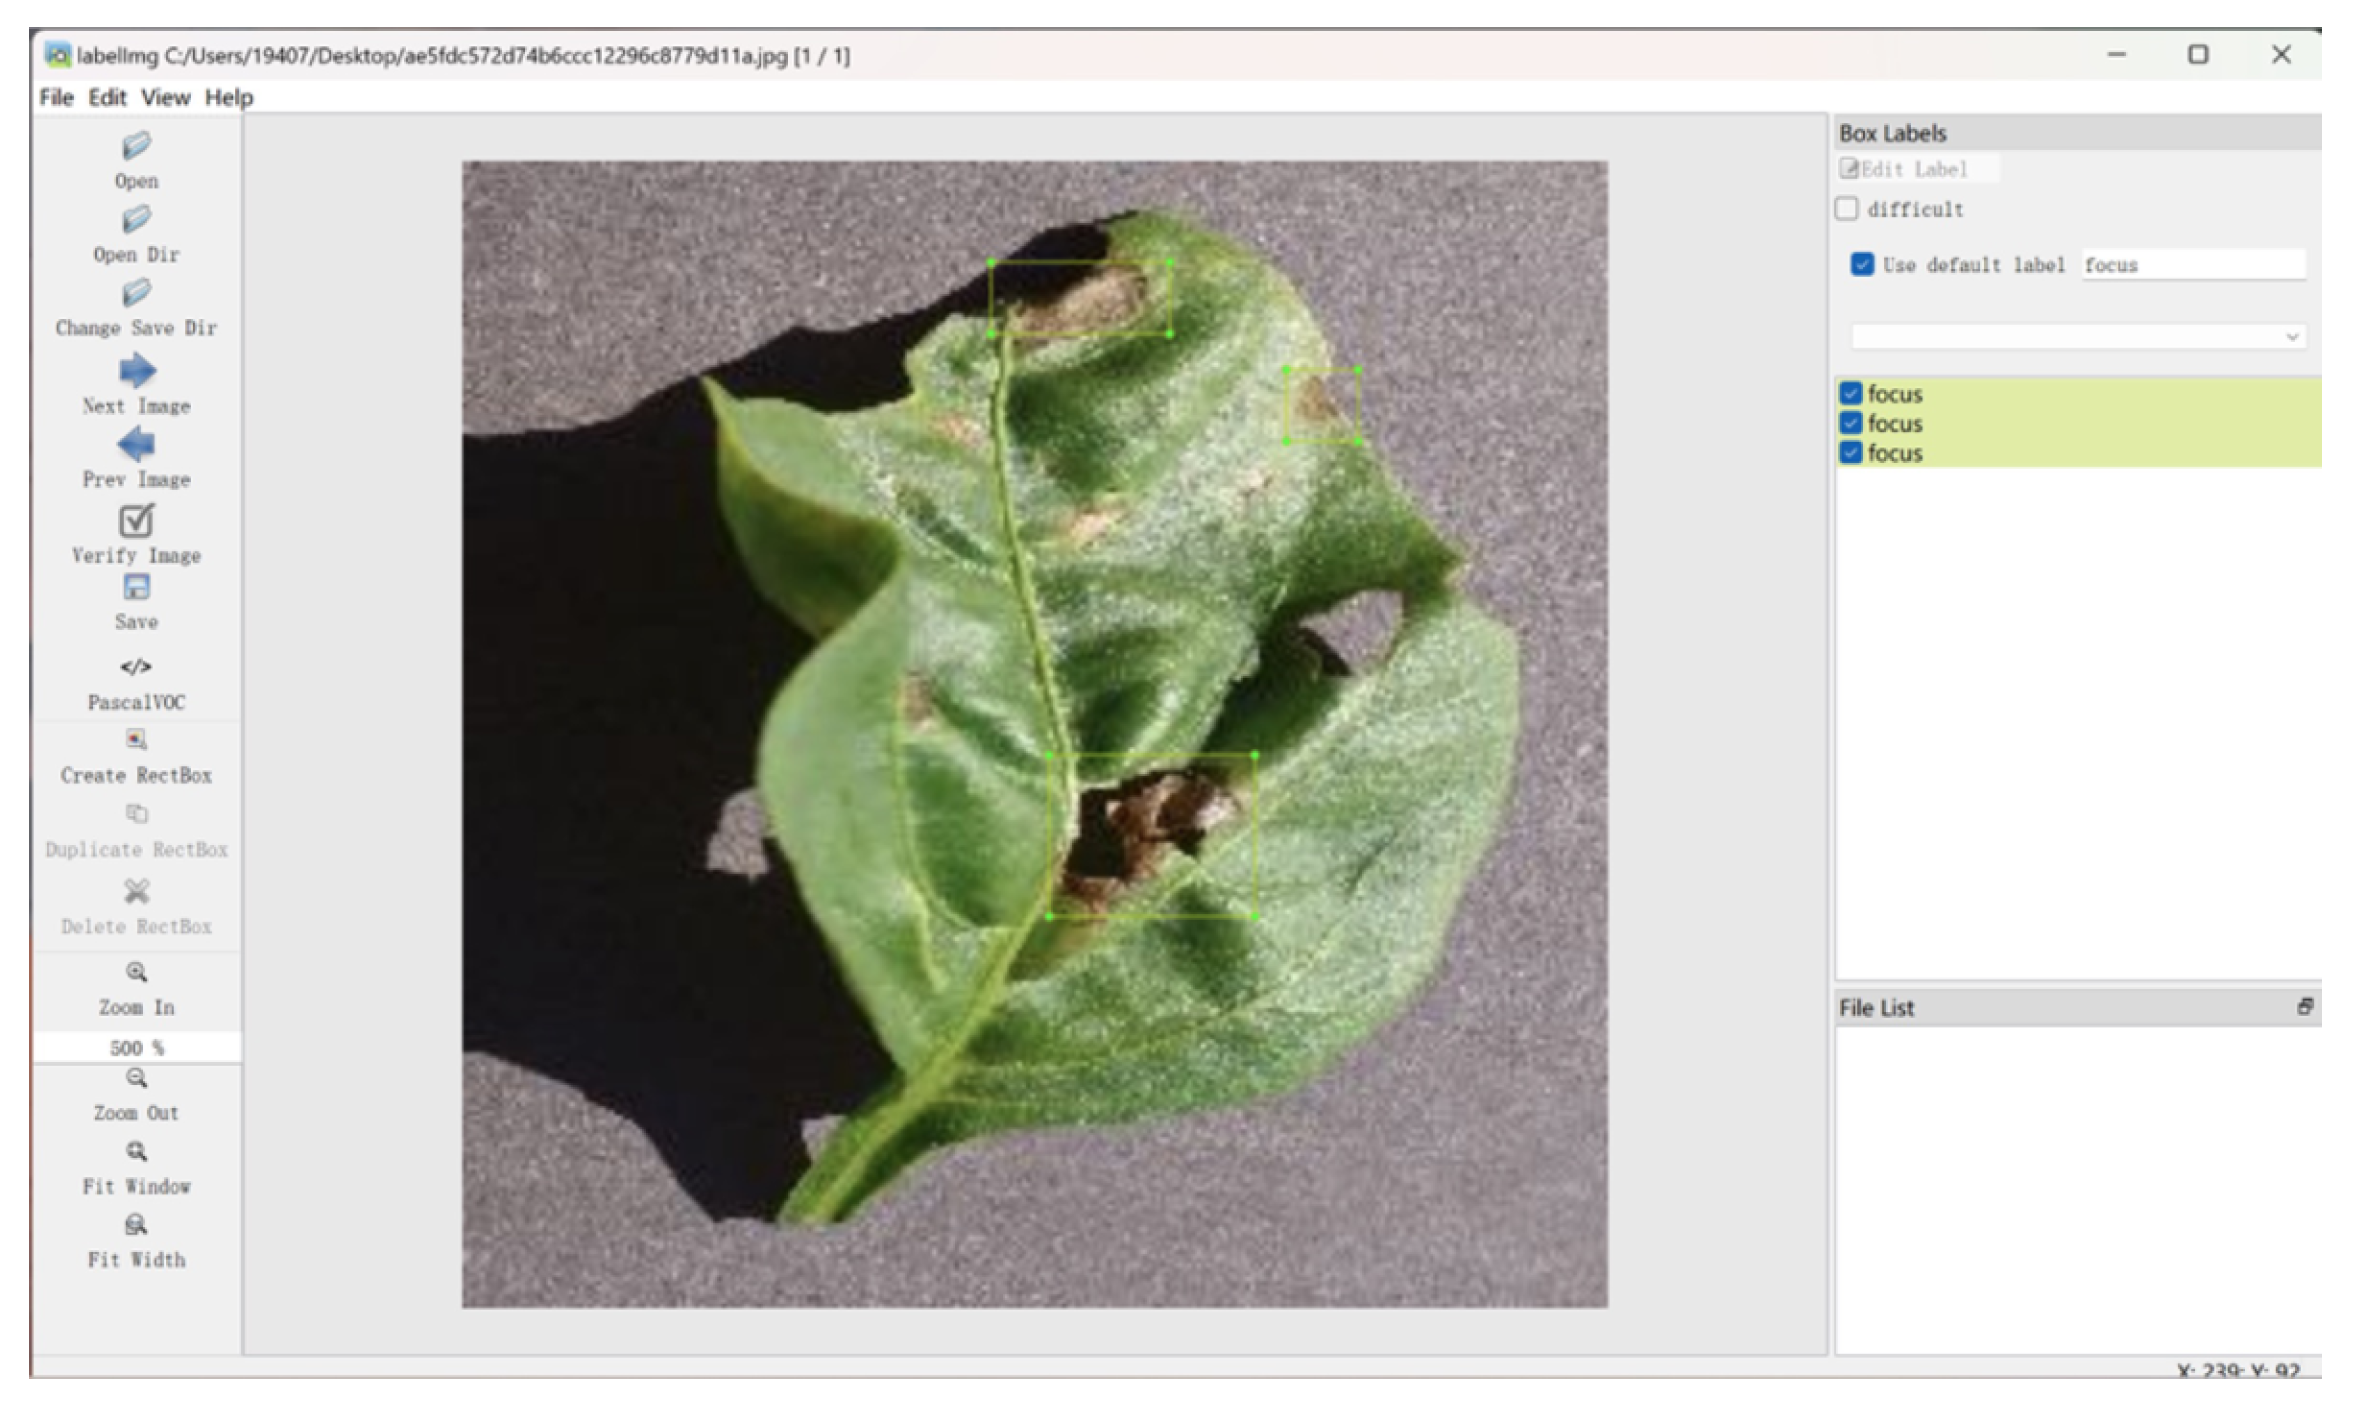The width and height of the screenshot is (2353, 1407).
Task: Open the View menu
Action: coord(165,97)
